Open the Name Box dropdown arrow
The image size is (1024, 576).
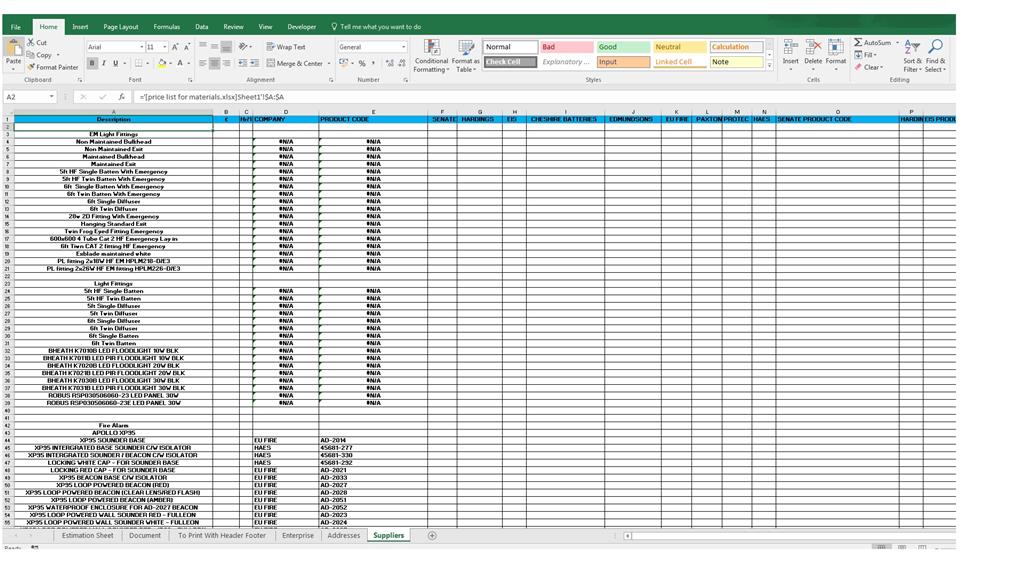[x=51, y=97]
